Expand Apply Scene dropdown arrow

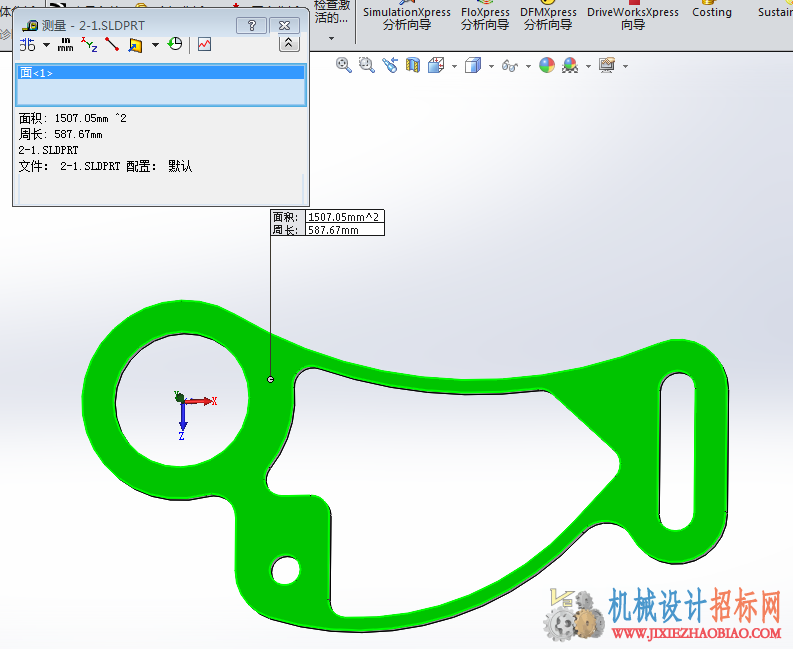[588, 66]
